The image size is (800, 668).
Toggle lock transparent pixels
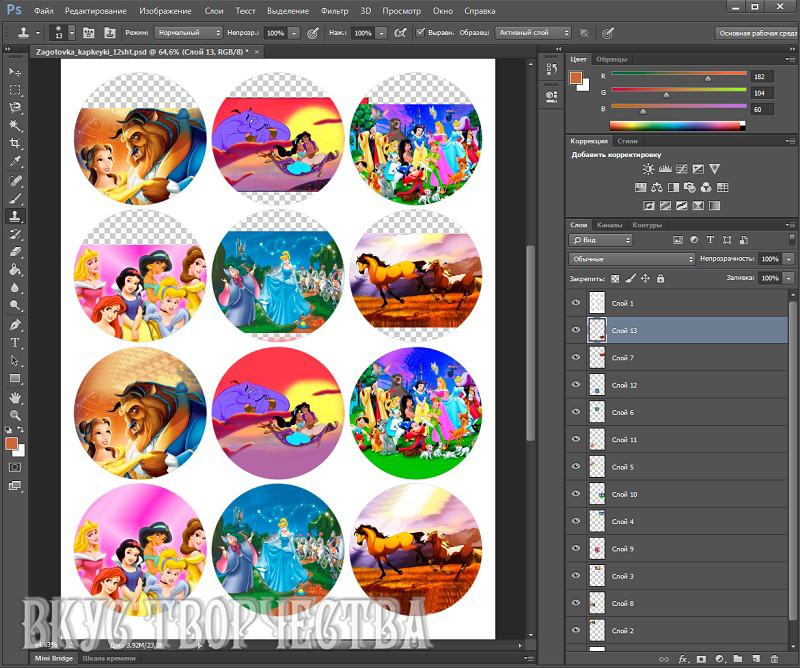click(x=615, y=279)
